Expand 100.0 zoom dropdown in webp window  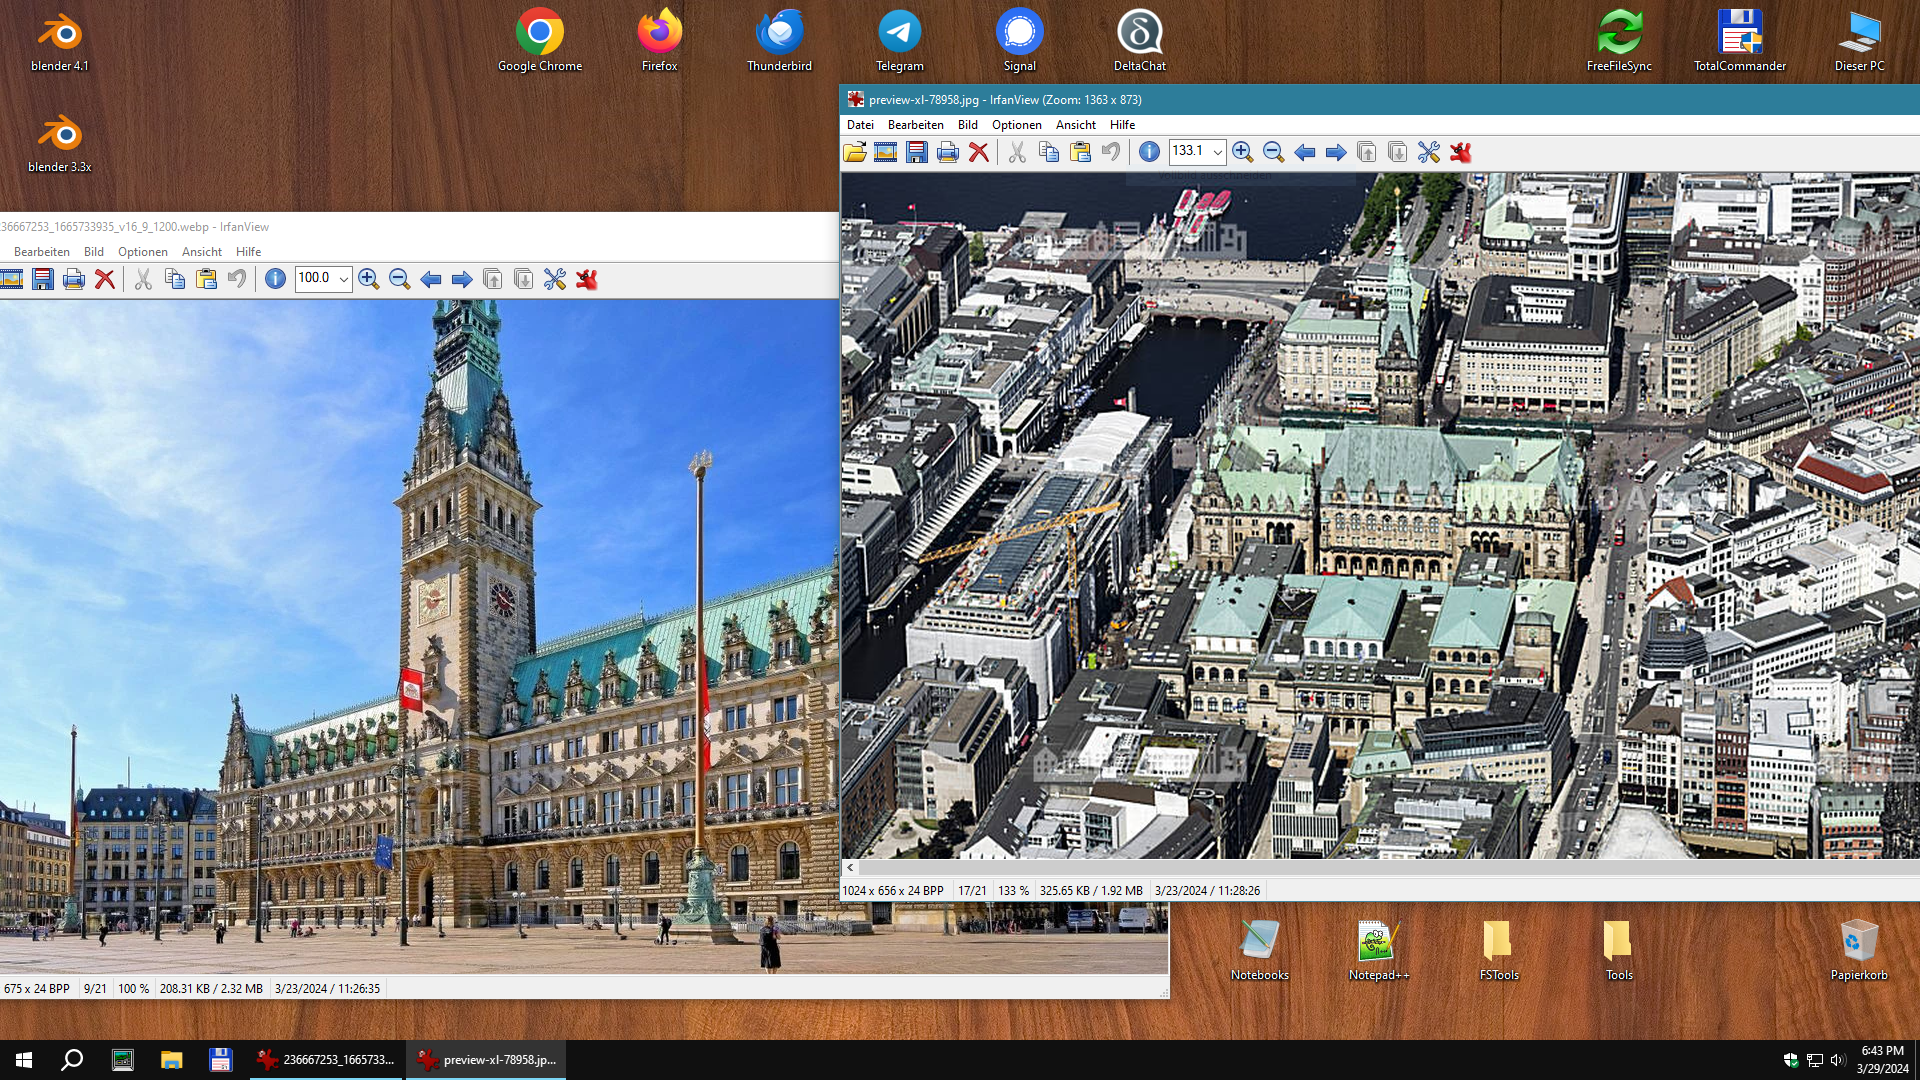(343, 279)
